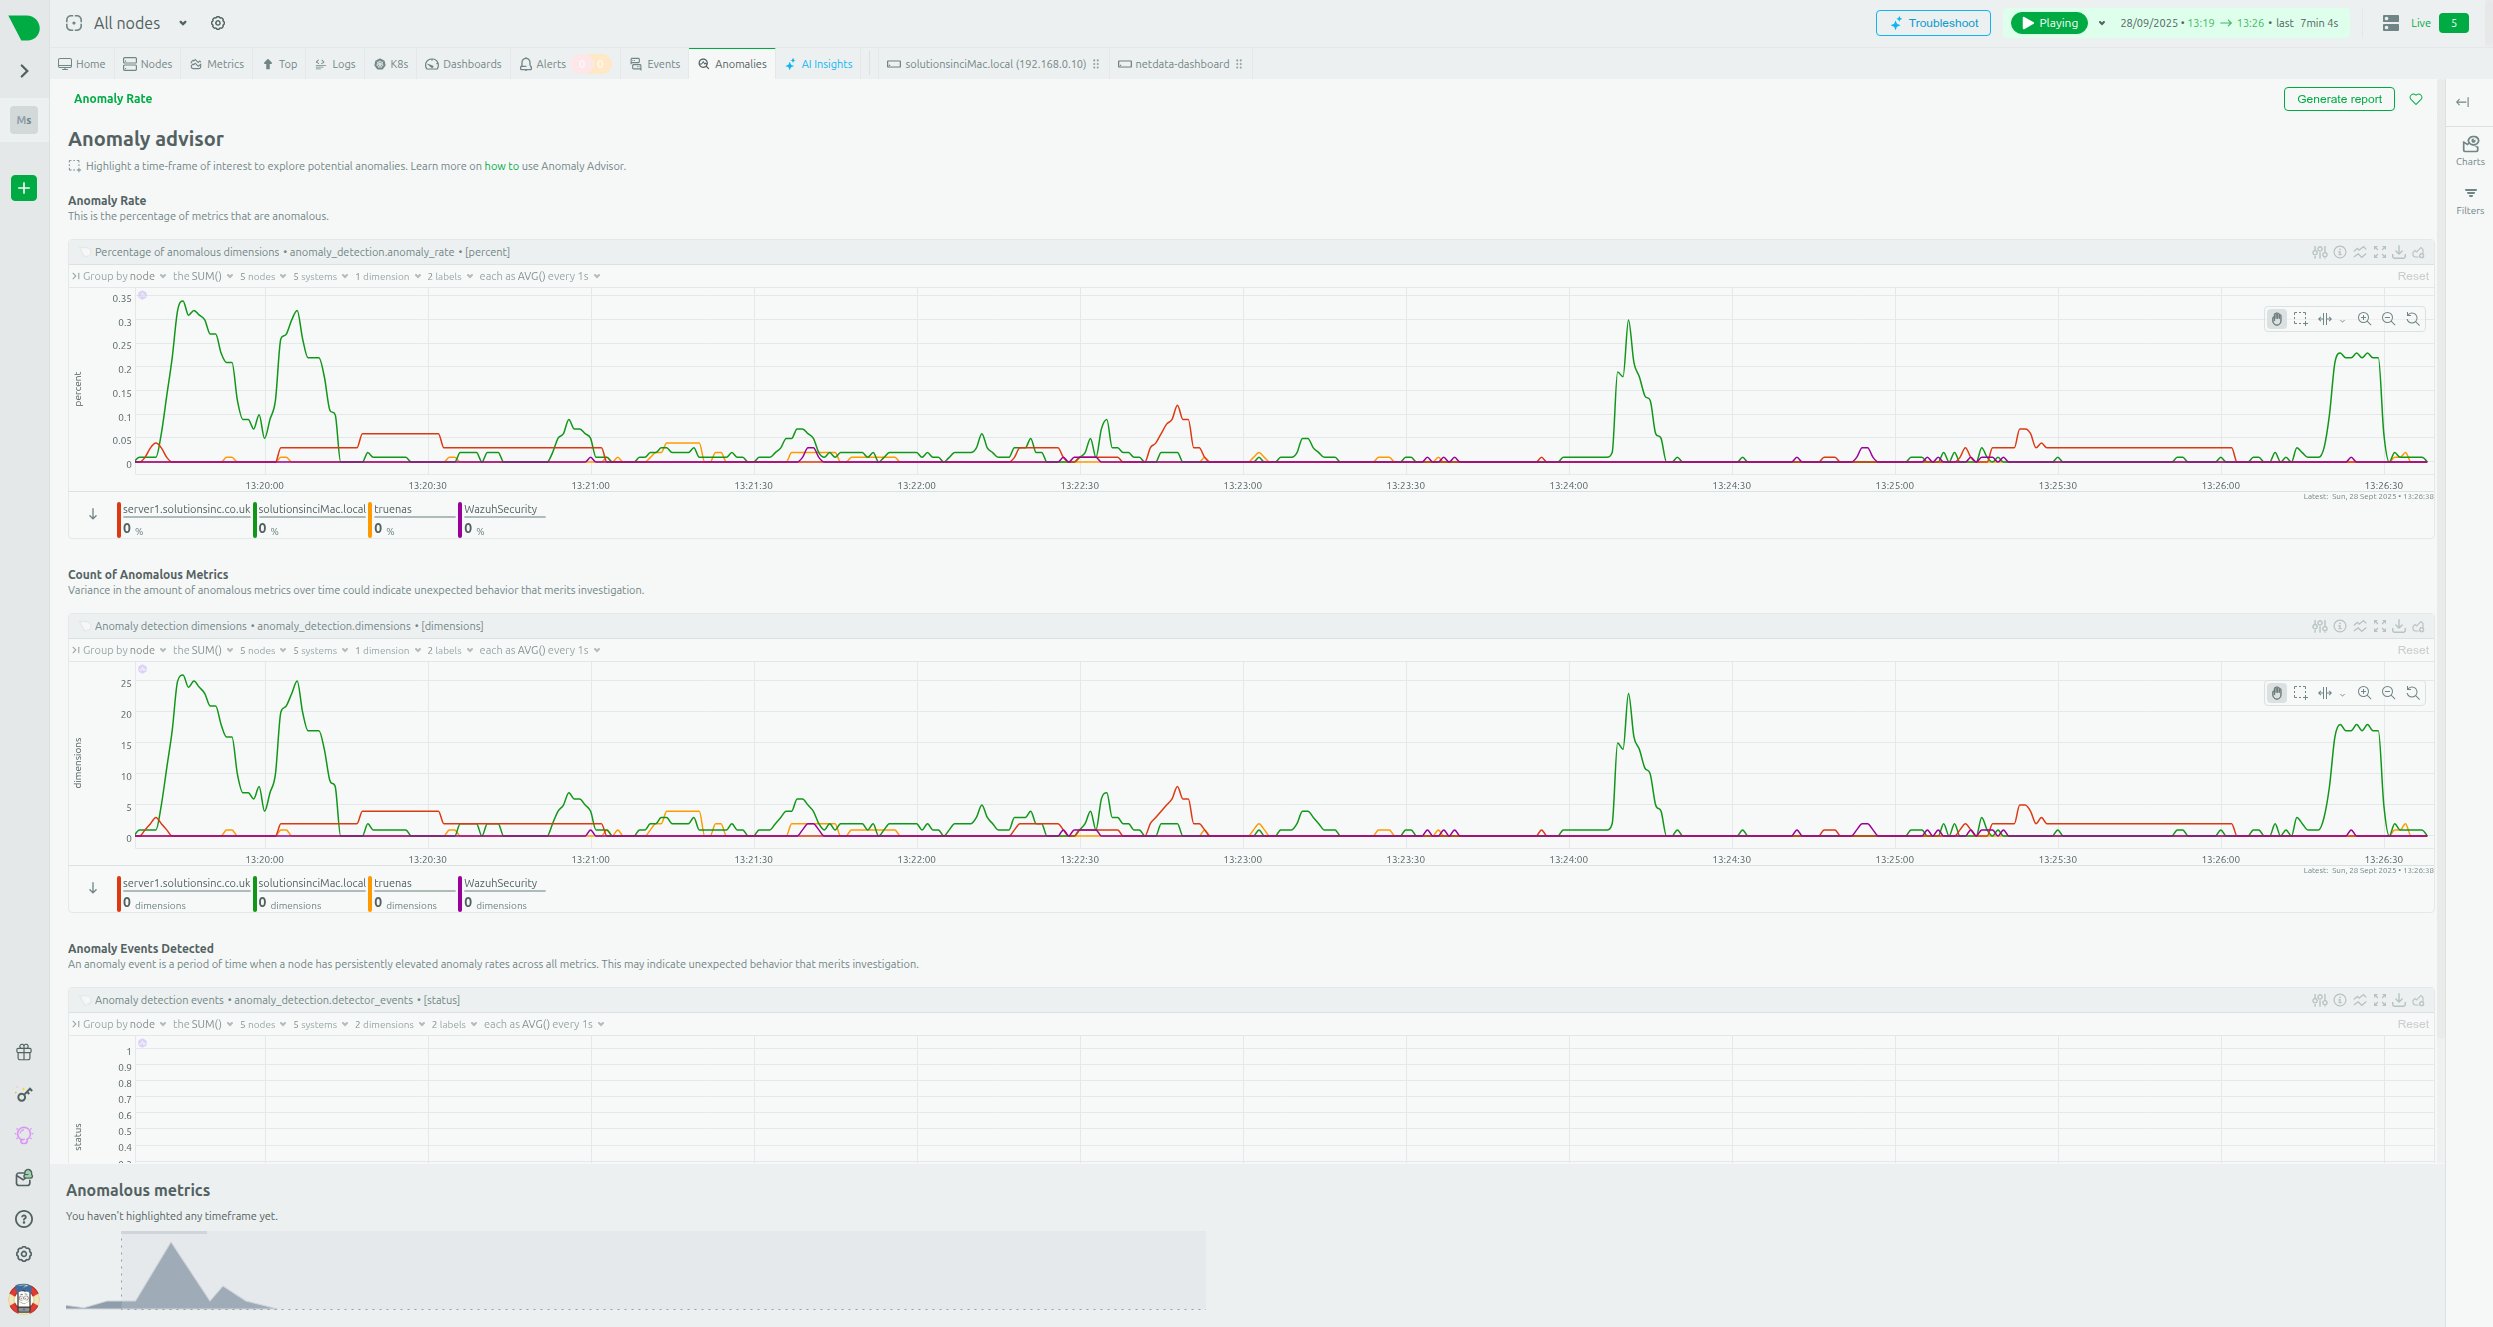Screen dimensions: 2493x1327
Task: Open space settings gear beside All nodes
Action: (218, 23)
